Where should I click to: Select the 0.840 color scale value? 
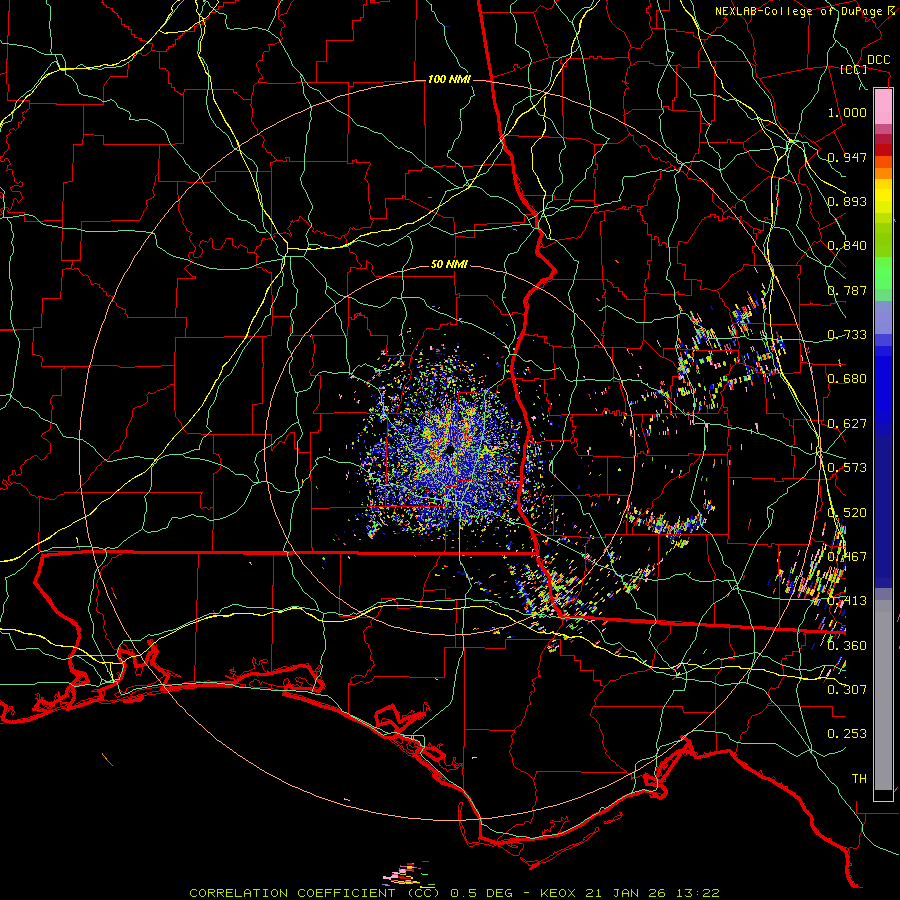[x=847, y=246]
